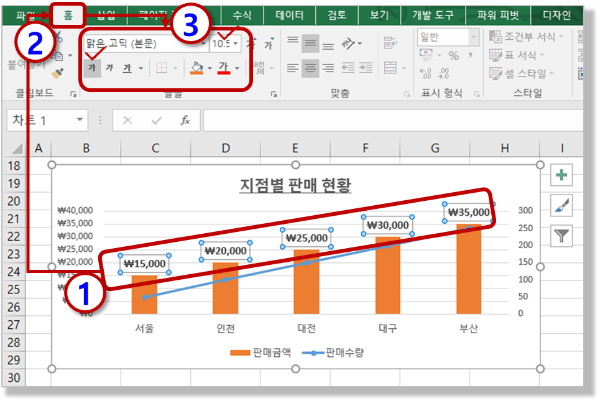Open the 클립보드 group dialog launcher
The width and height of the screenshot is (600, 401).
[x=73, y=94]
